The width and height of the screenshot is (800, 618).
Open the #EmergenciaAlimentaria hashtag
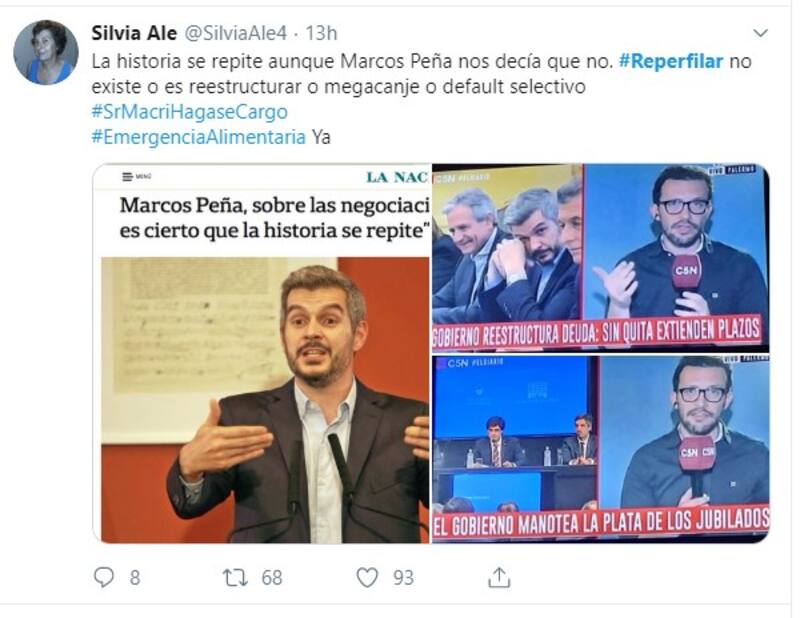point(198,137)
